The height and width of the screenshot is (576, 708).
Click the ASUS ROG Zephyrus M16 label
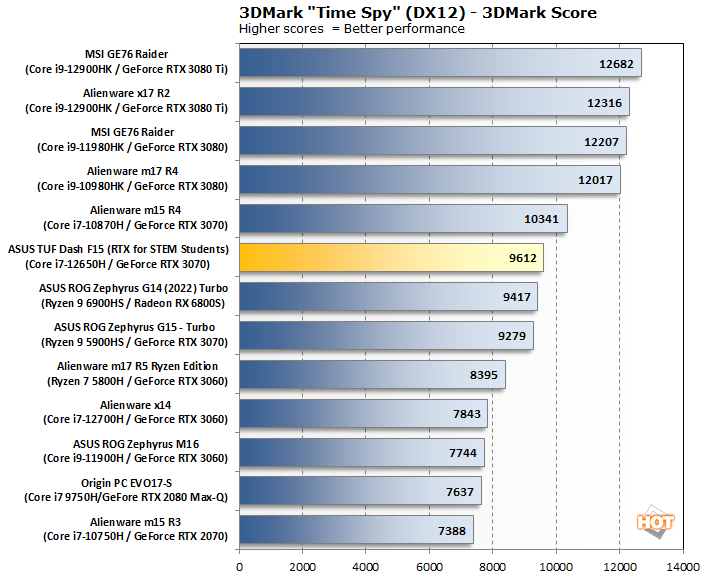pos(132,452)
